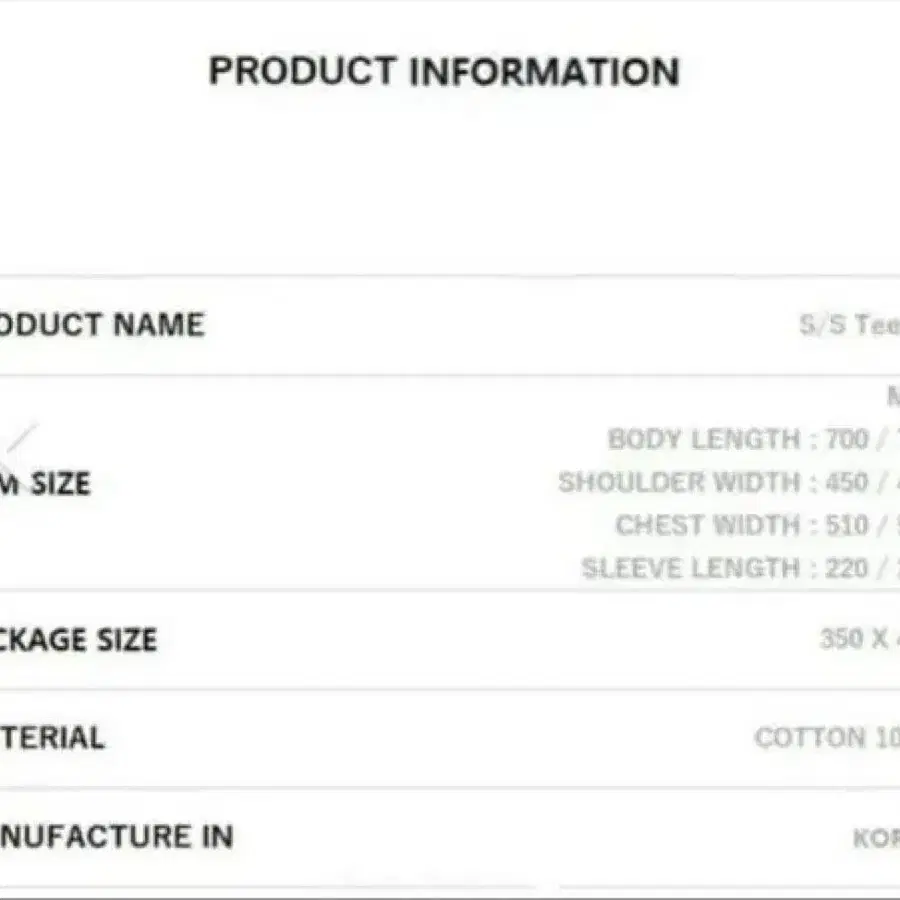This screenshot has height=900, width=900.
Task: Click the 450 shoulder width number
Action: click(x=847, y=482)
